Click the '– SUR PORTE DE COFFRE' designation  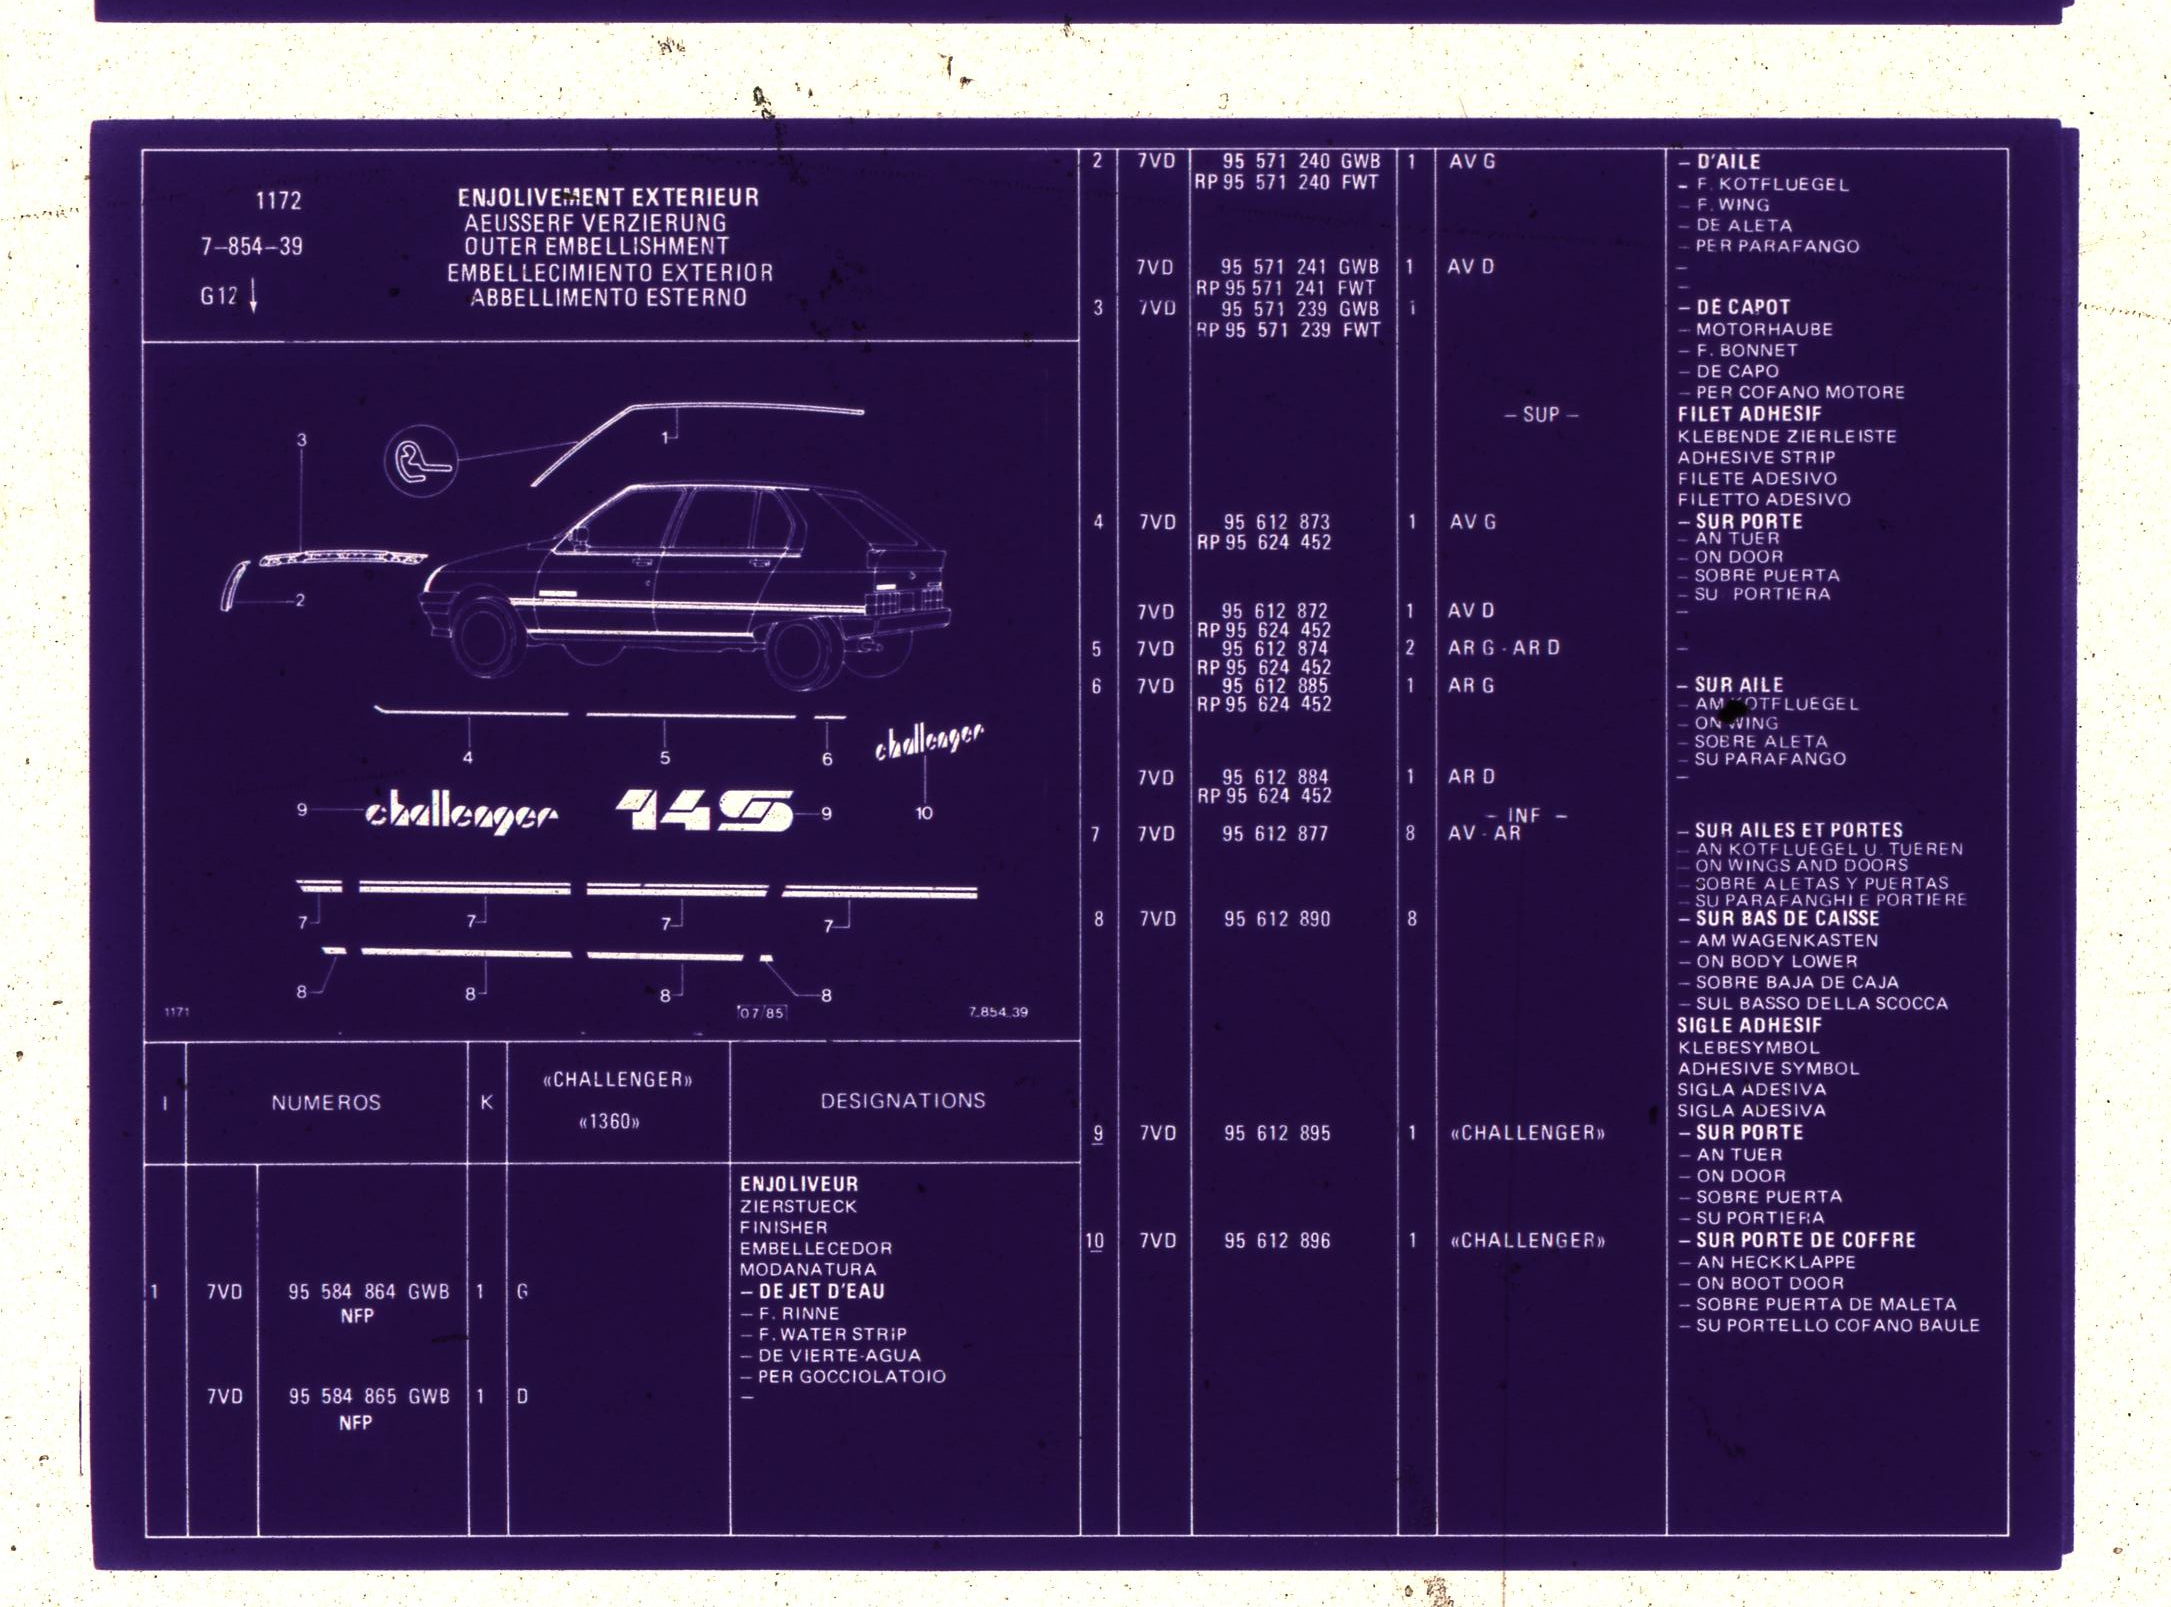(1797, 1240)
